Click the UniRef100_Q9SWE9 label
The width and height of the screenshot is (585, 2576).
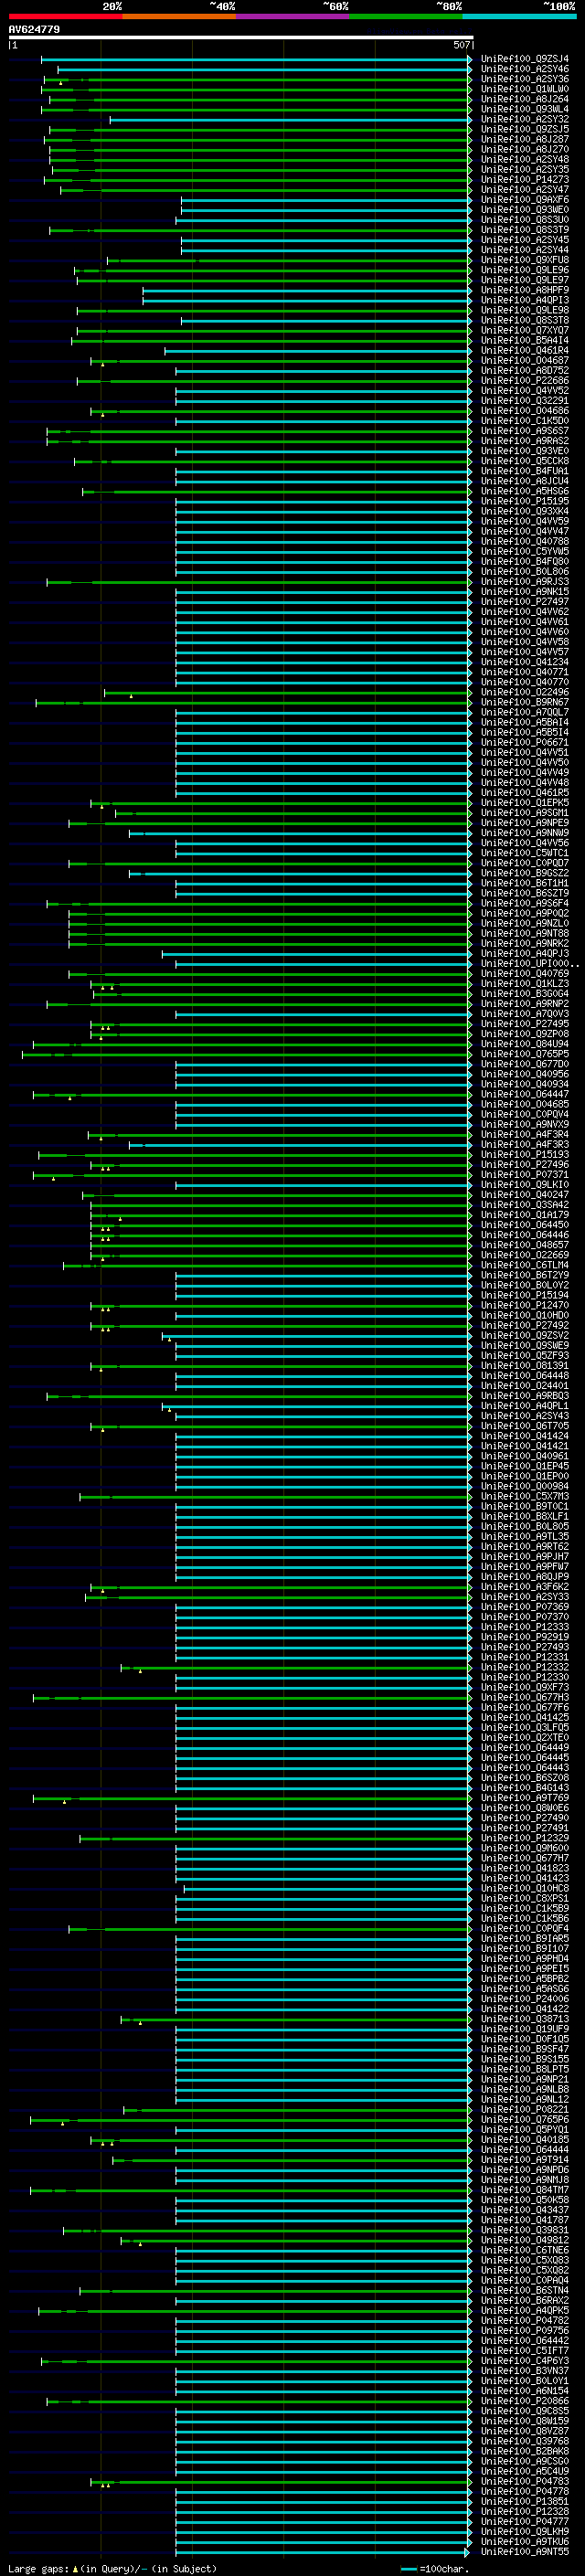click(524, 1346)
